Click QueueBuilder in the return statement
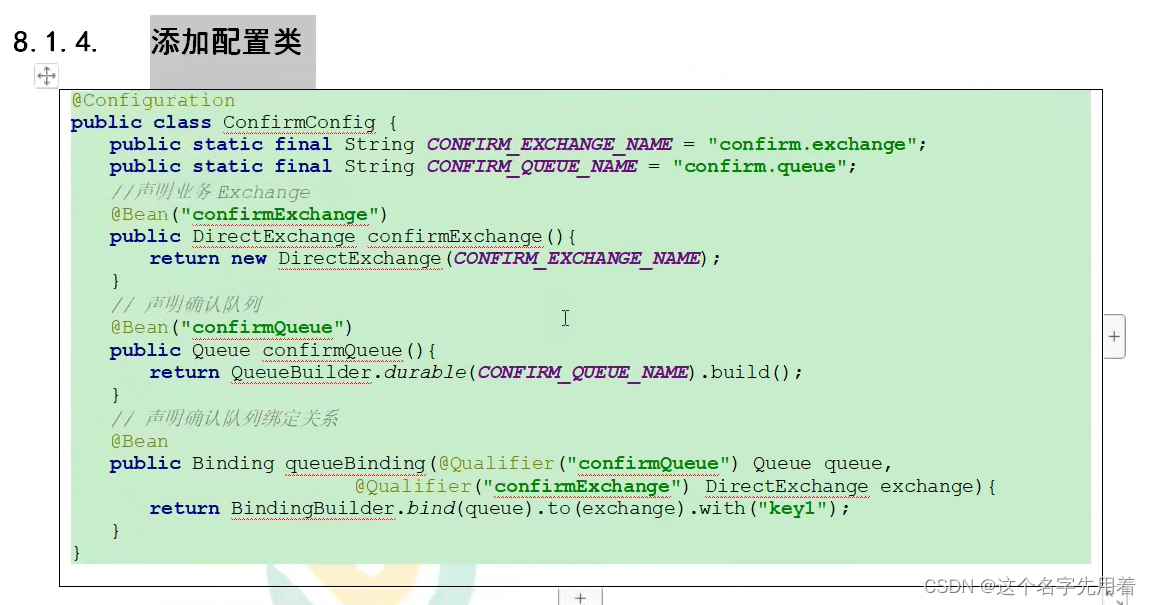This screenshot has width=1151, height=605. pyautogui.click(x=301, y=373)
